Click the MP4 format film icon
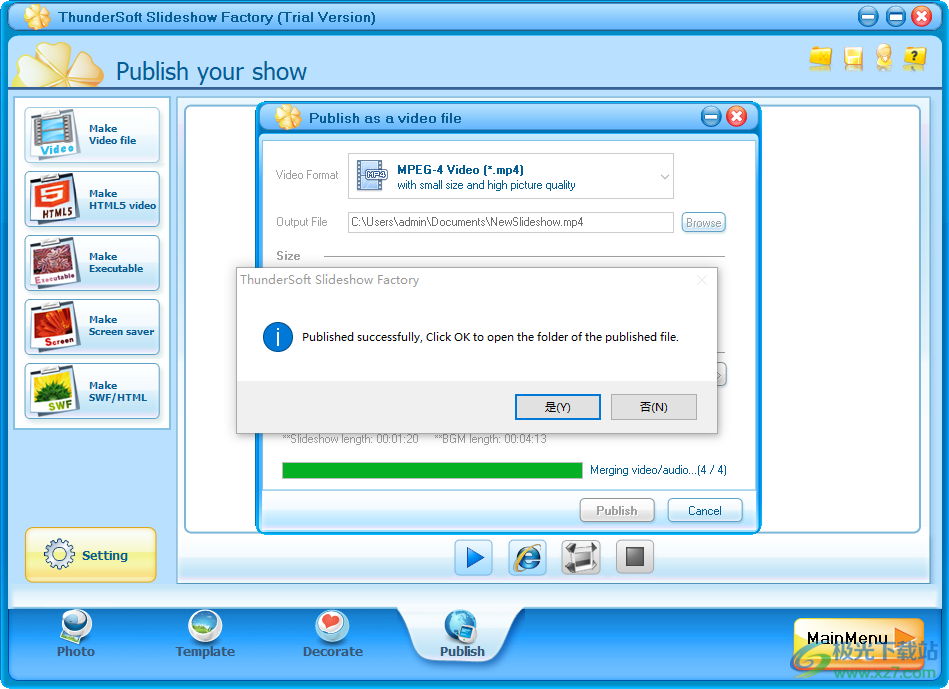The width and height of the screenshot is (949, 689). (372, 176)
